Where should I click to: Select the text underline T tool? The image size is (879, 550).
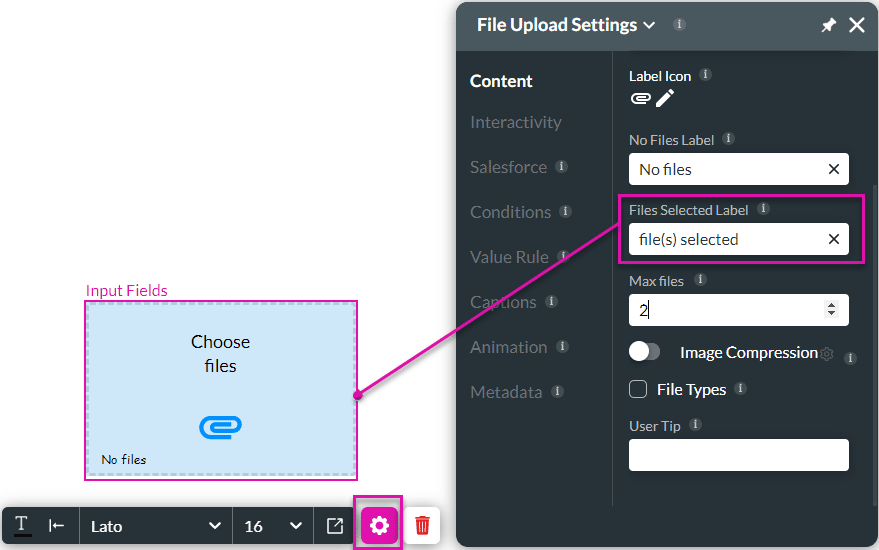pos(22,525)
